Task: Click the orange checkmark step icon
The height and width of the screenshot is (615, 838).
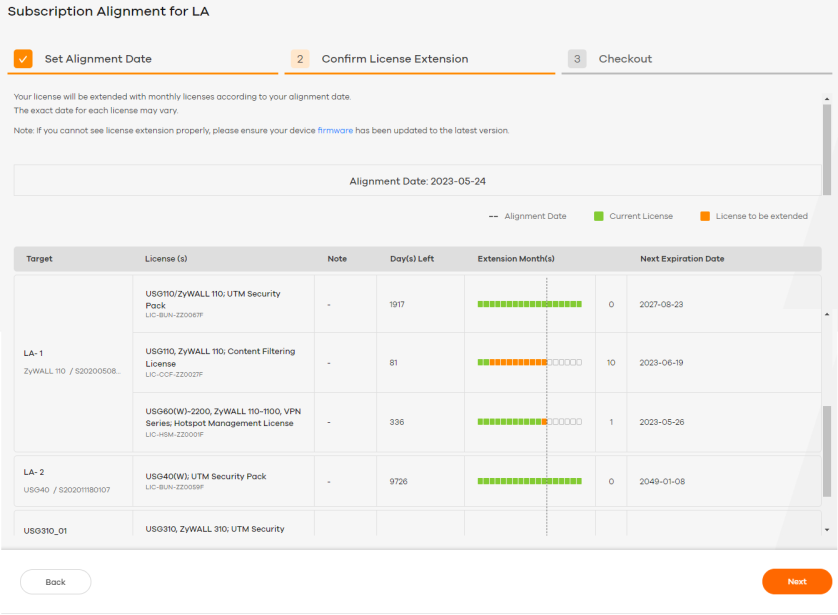Action: pyautogui.click(x=23, y=59)
